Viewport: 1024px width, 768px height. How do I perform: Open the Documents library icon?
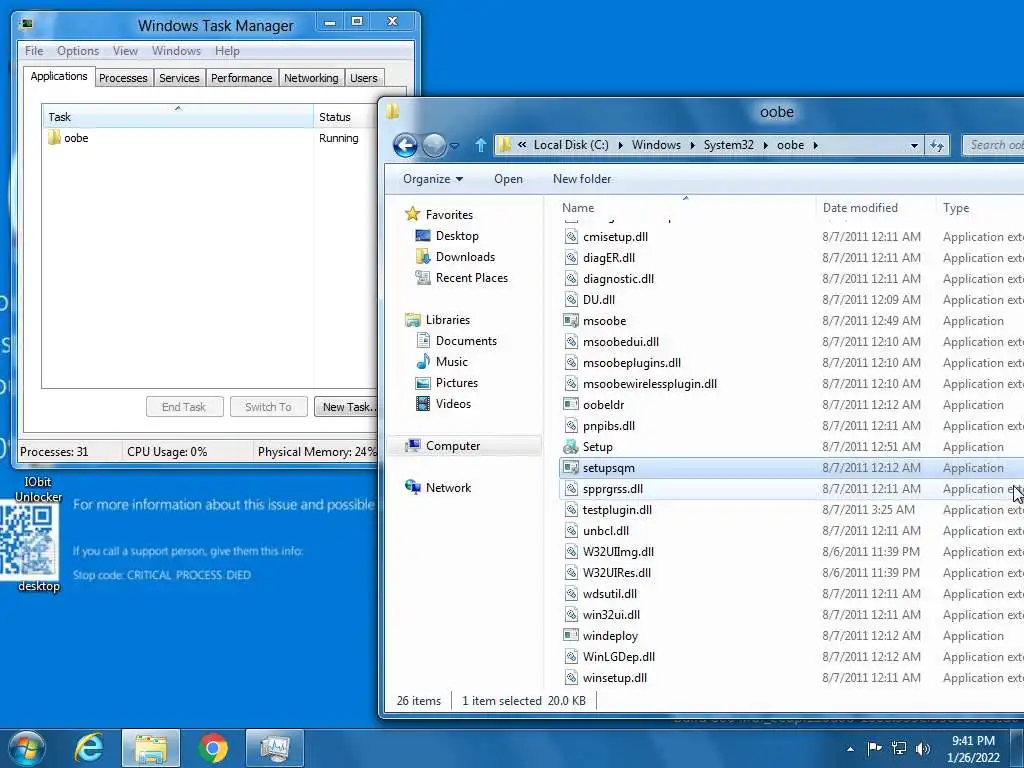[423, 341]
